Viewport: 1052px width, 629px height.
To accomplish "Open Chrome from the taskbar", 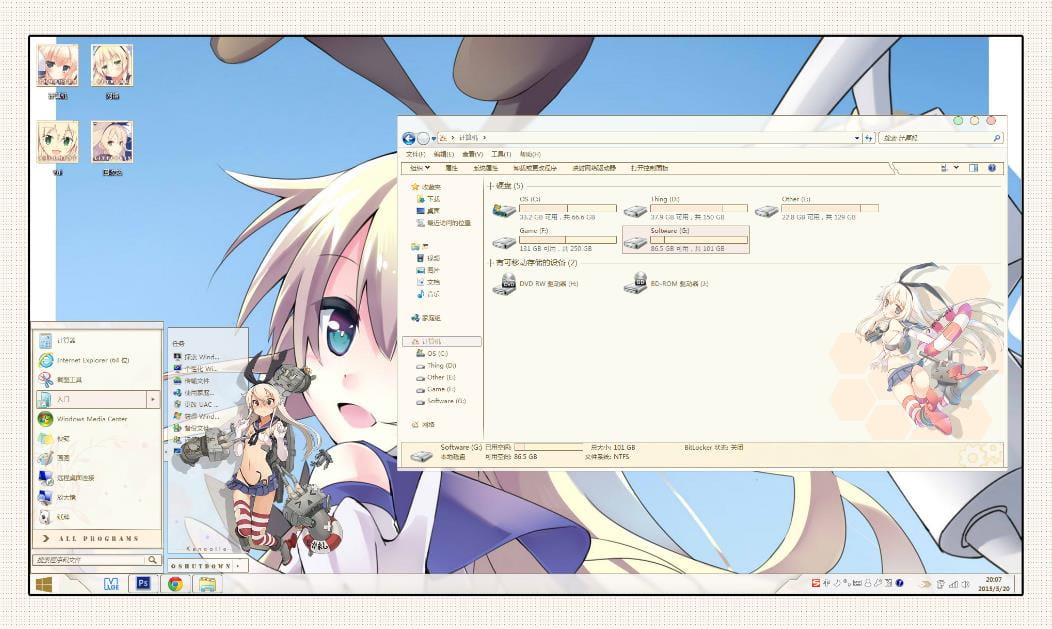I will (x=175, y=583).
